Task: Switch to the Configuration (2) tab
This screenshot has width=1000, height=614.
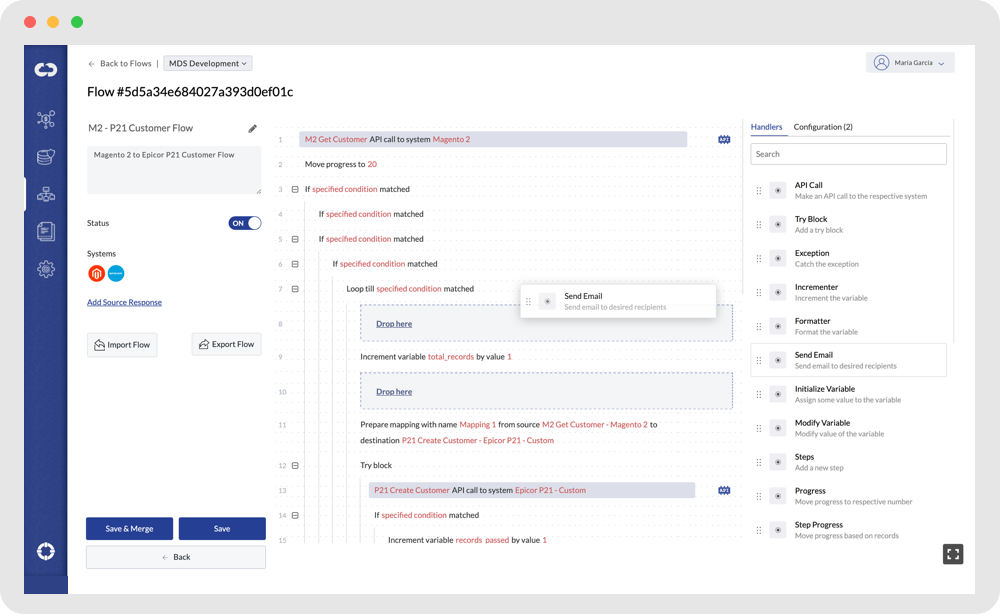Action: coord(823,127)
